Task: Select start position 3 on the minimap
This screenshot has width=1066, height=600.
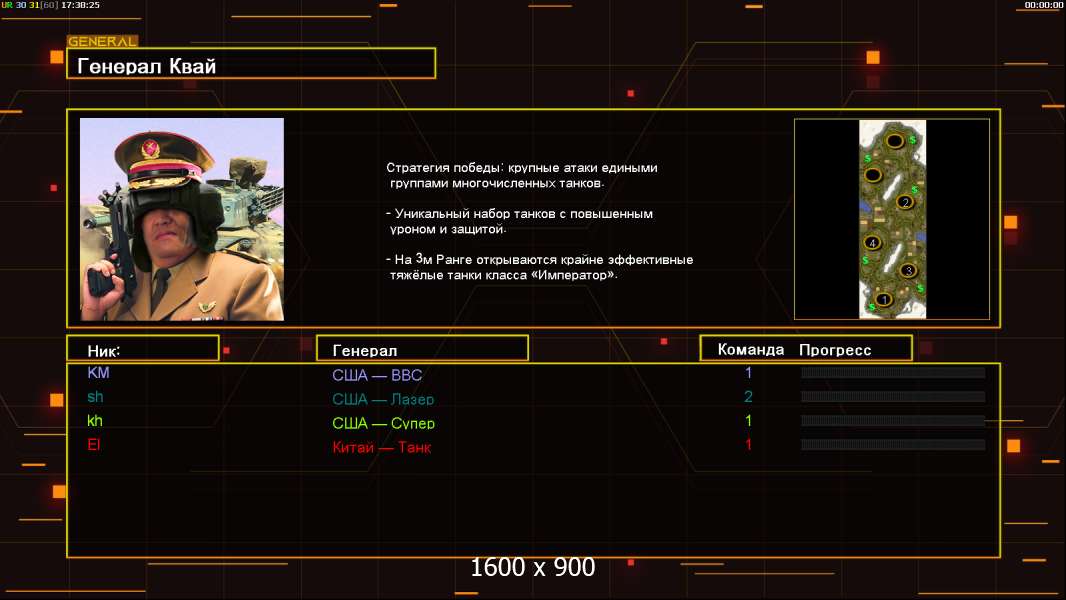Action: (x=908, y=270)
